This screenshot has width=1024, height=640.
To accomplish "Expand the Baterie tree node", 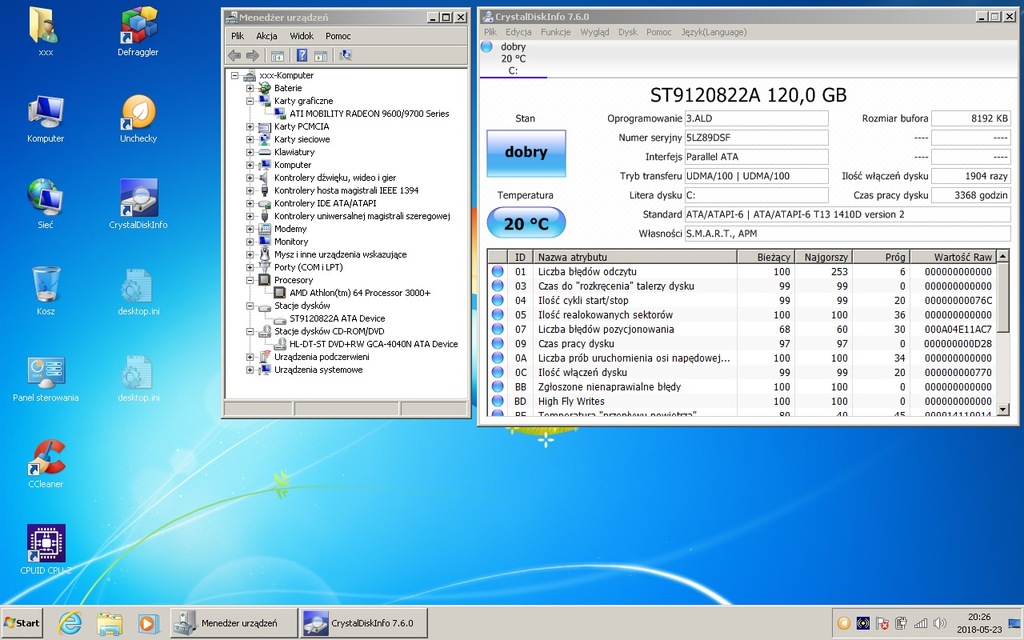I will click(249, 88).
